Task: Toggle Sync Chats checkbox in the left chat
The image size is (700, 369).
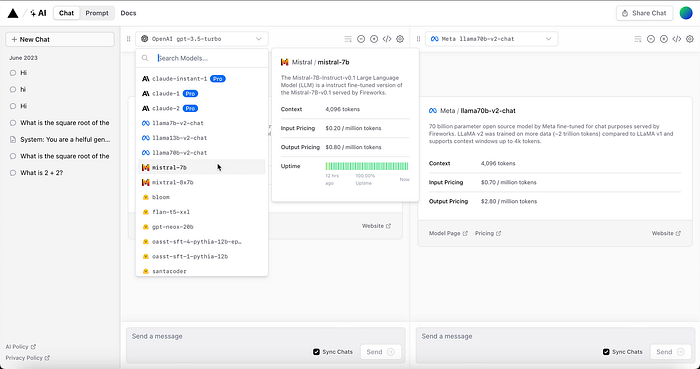Action: (x=317, y=352)
